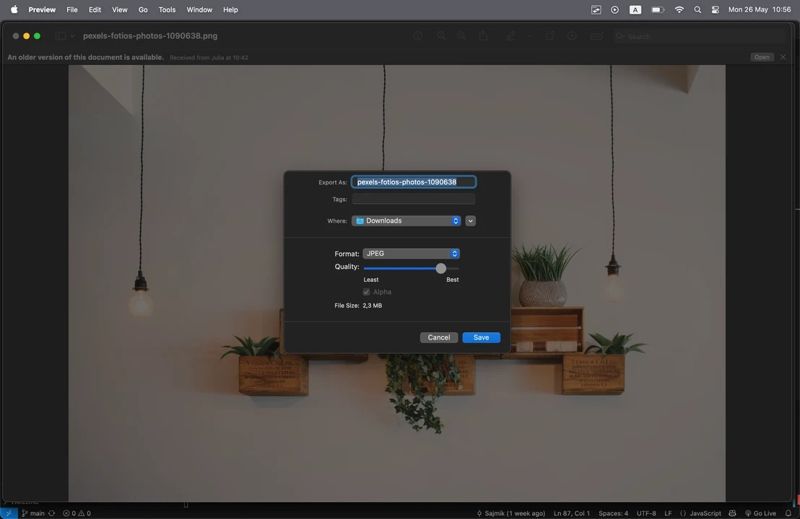Toggle the Alpha checkbox
Image resolution: width=800 pixels, height=519 pixels.
click(367, 292)
